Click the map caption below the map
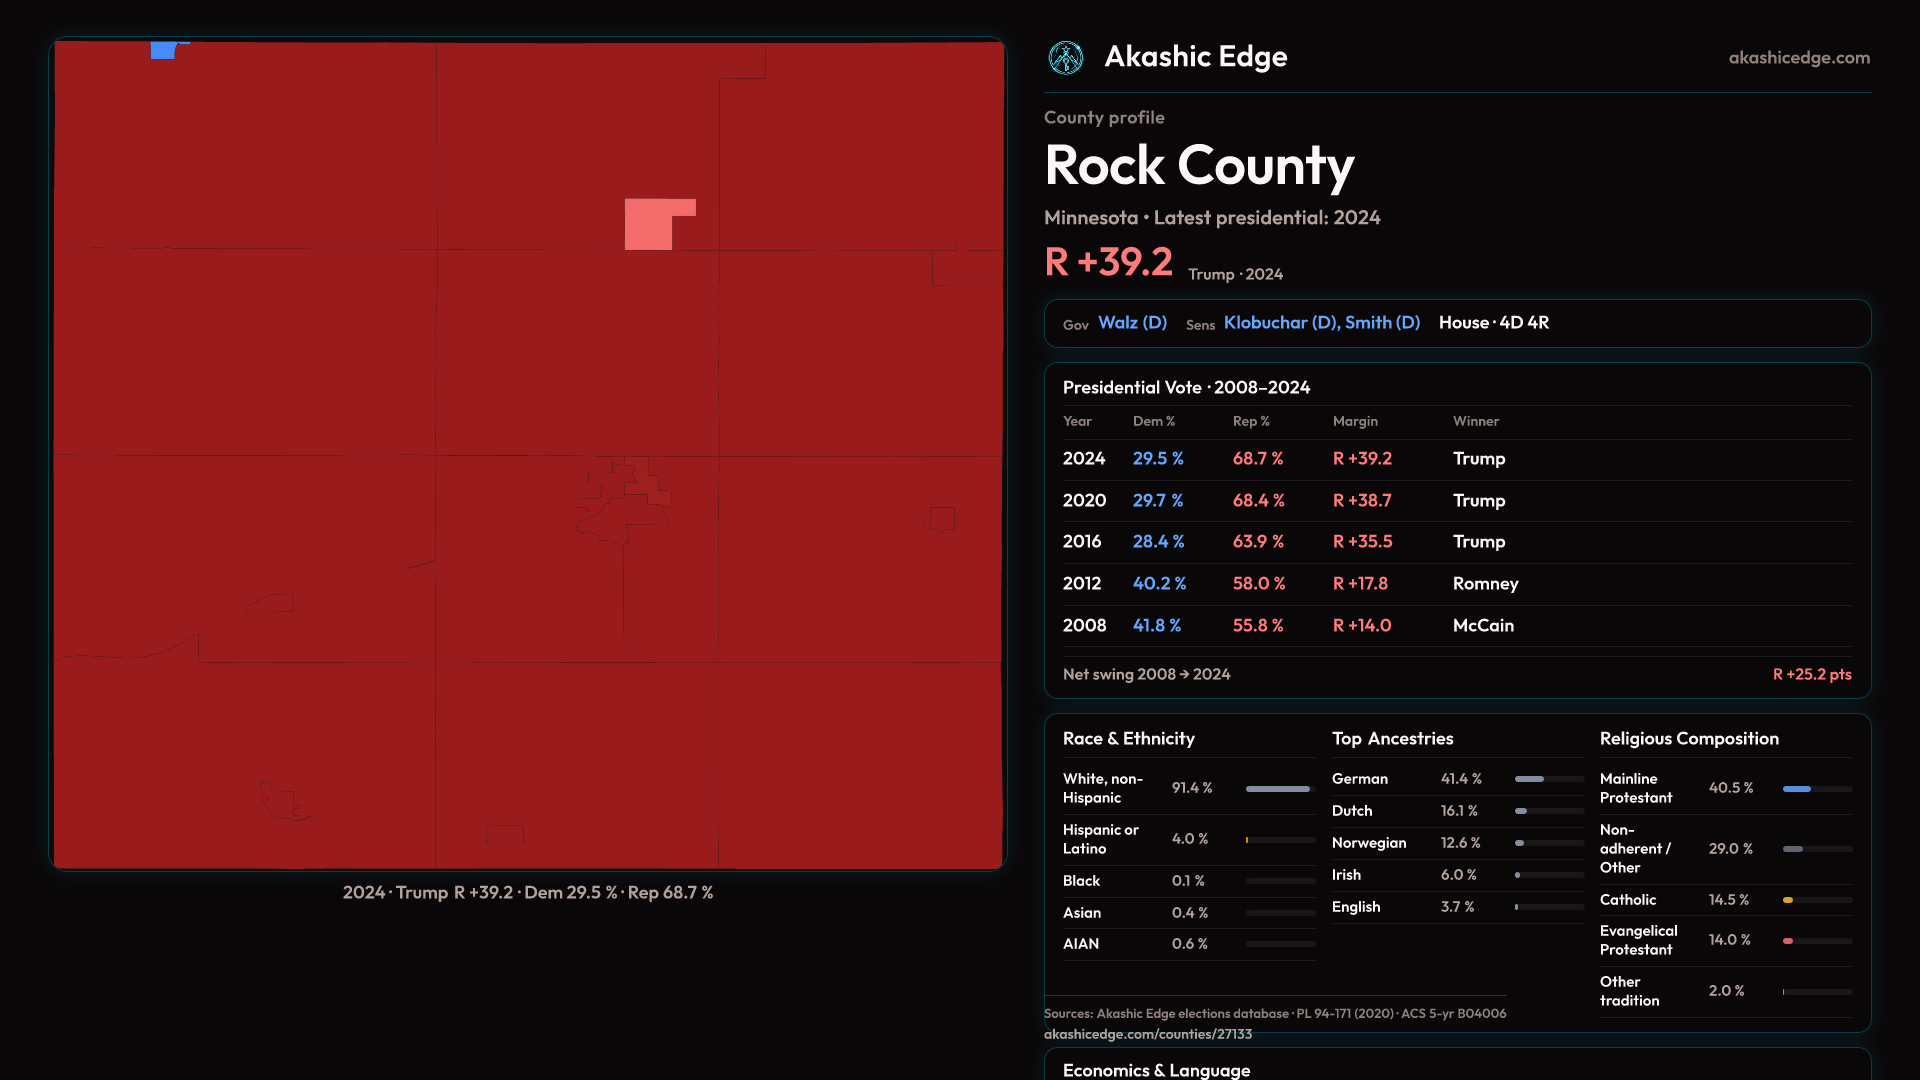 tap(527, 893)
